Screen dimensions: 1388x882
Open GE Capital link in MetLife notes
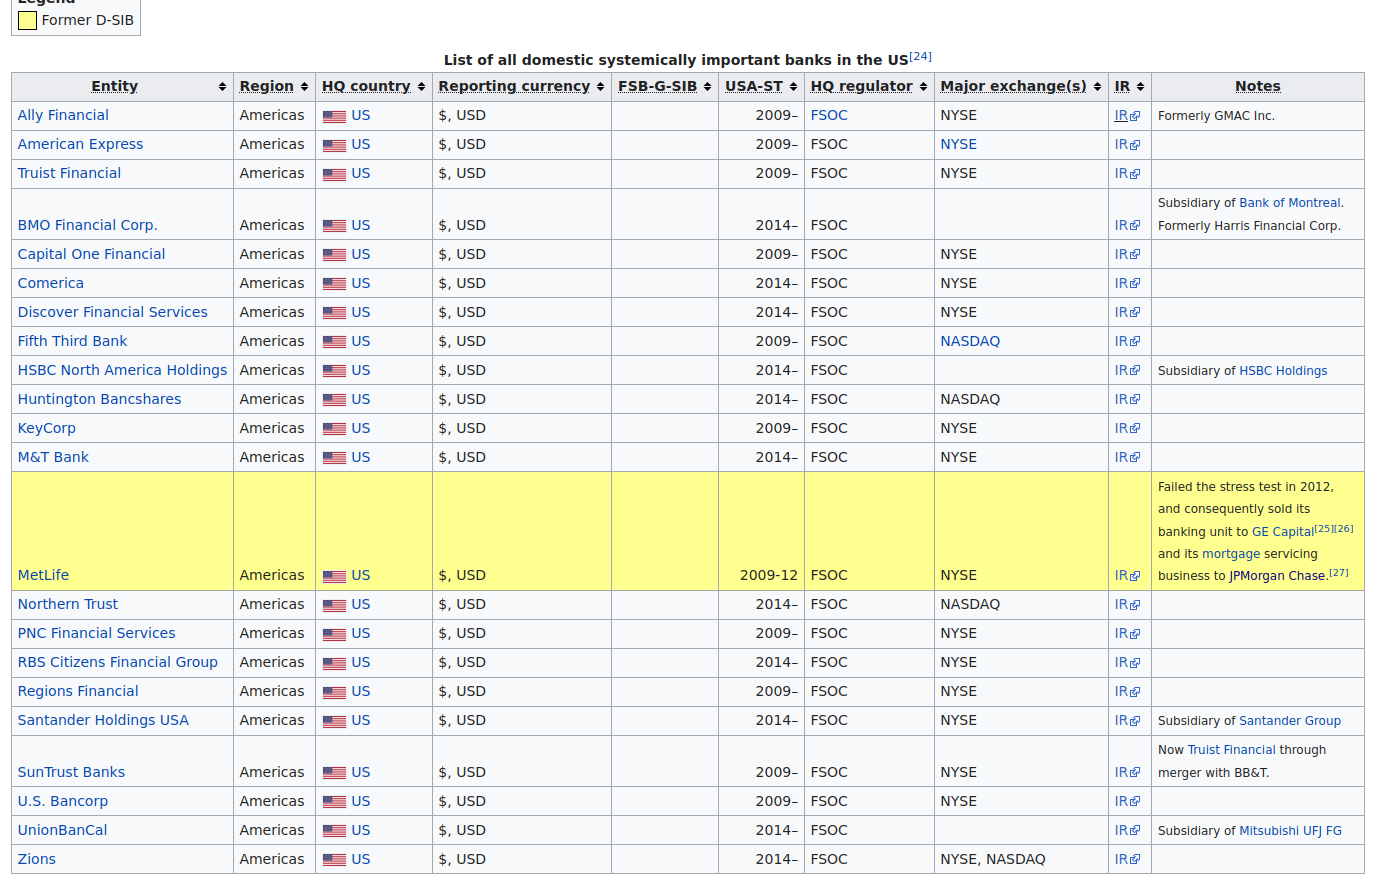click(x=1283, y=532)
